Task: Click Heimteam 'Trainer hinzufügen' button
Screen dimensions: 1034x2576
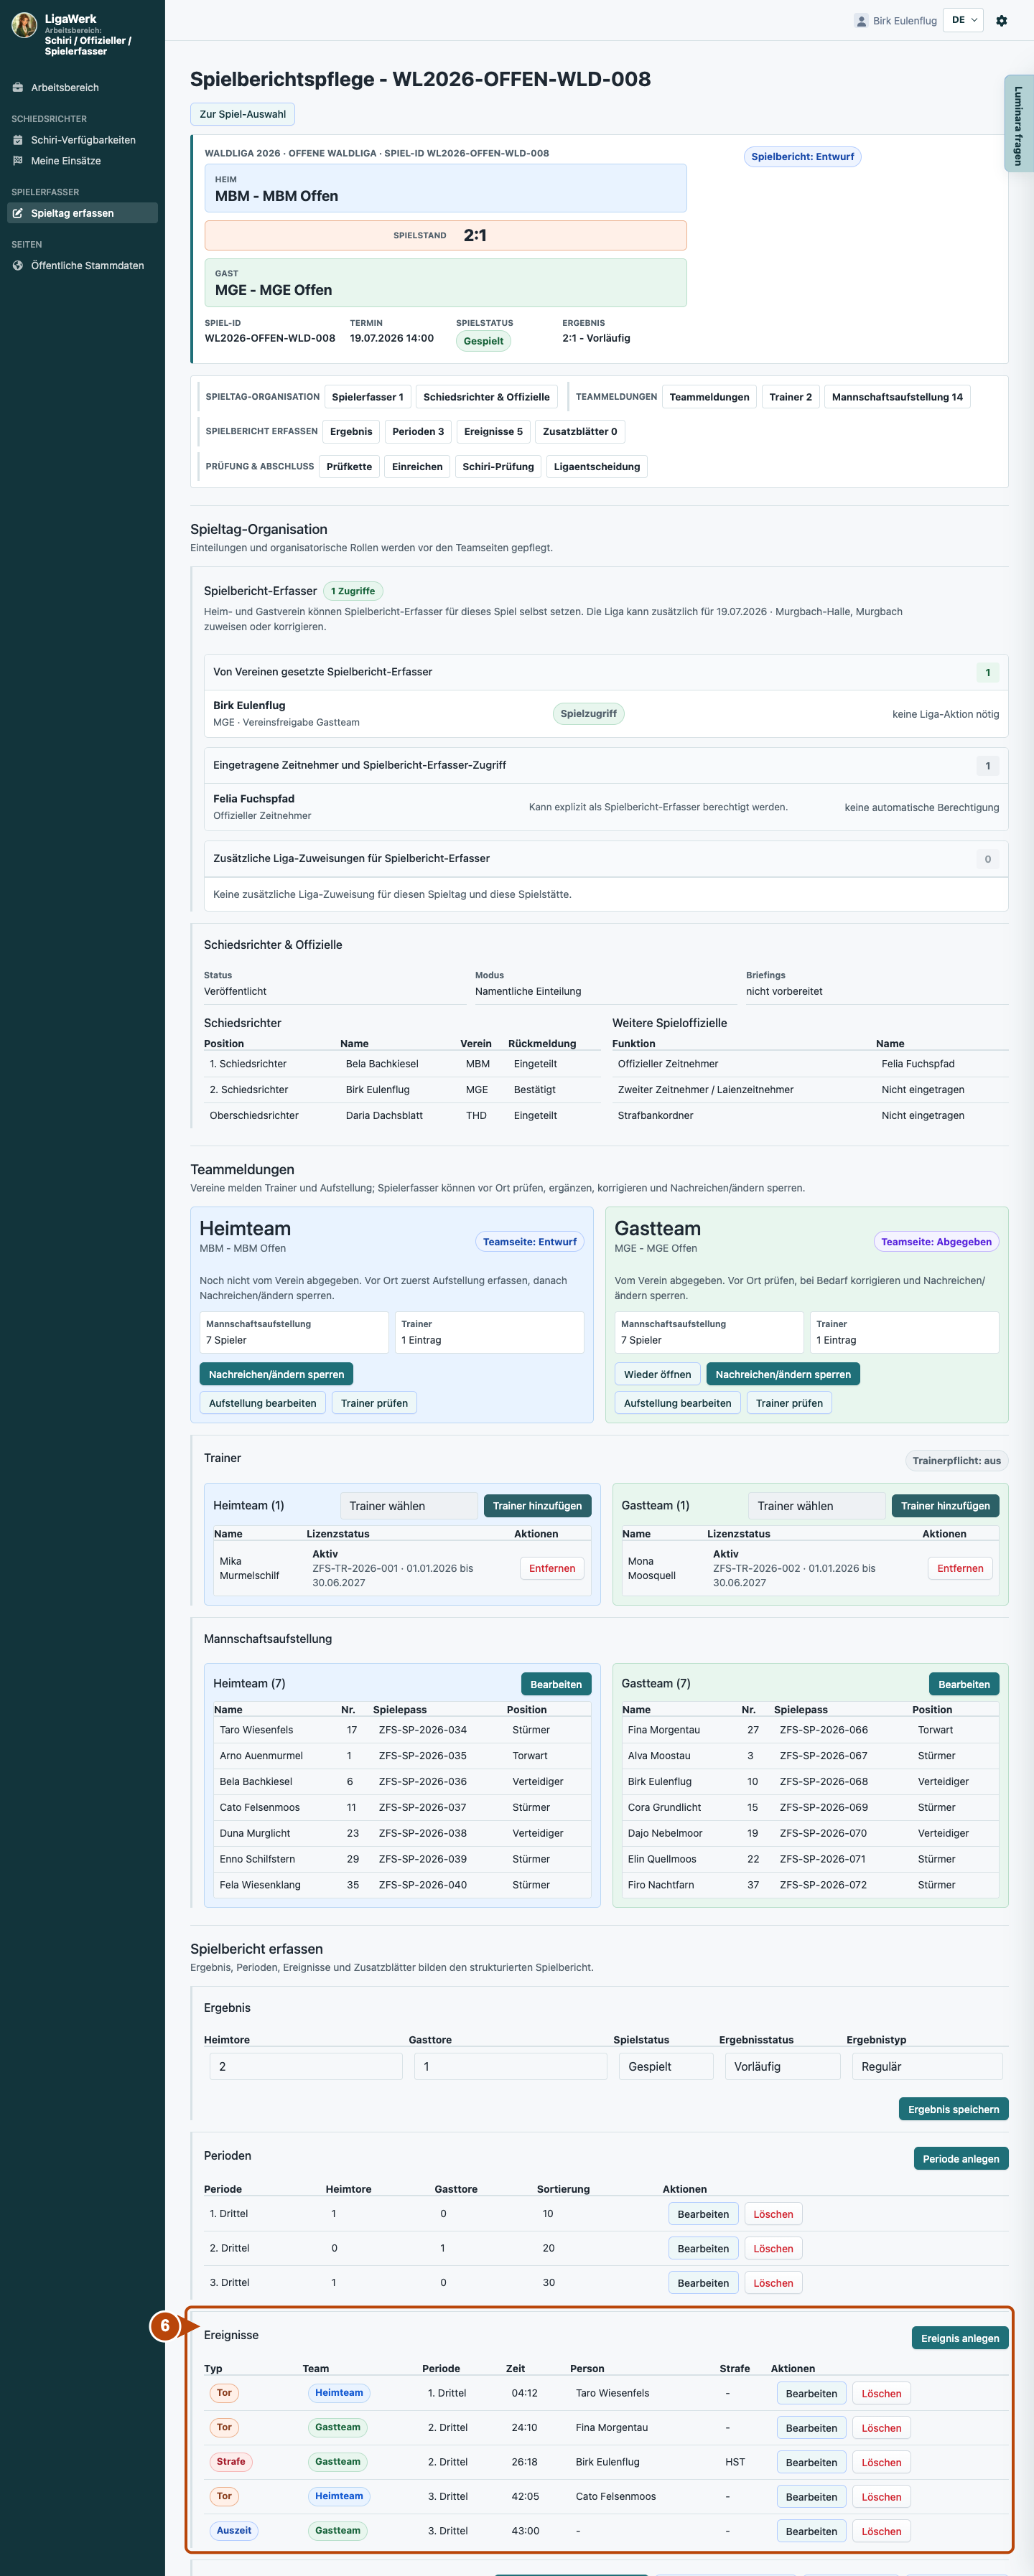Action: [x=537, y=1505]
